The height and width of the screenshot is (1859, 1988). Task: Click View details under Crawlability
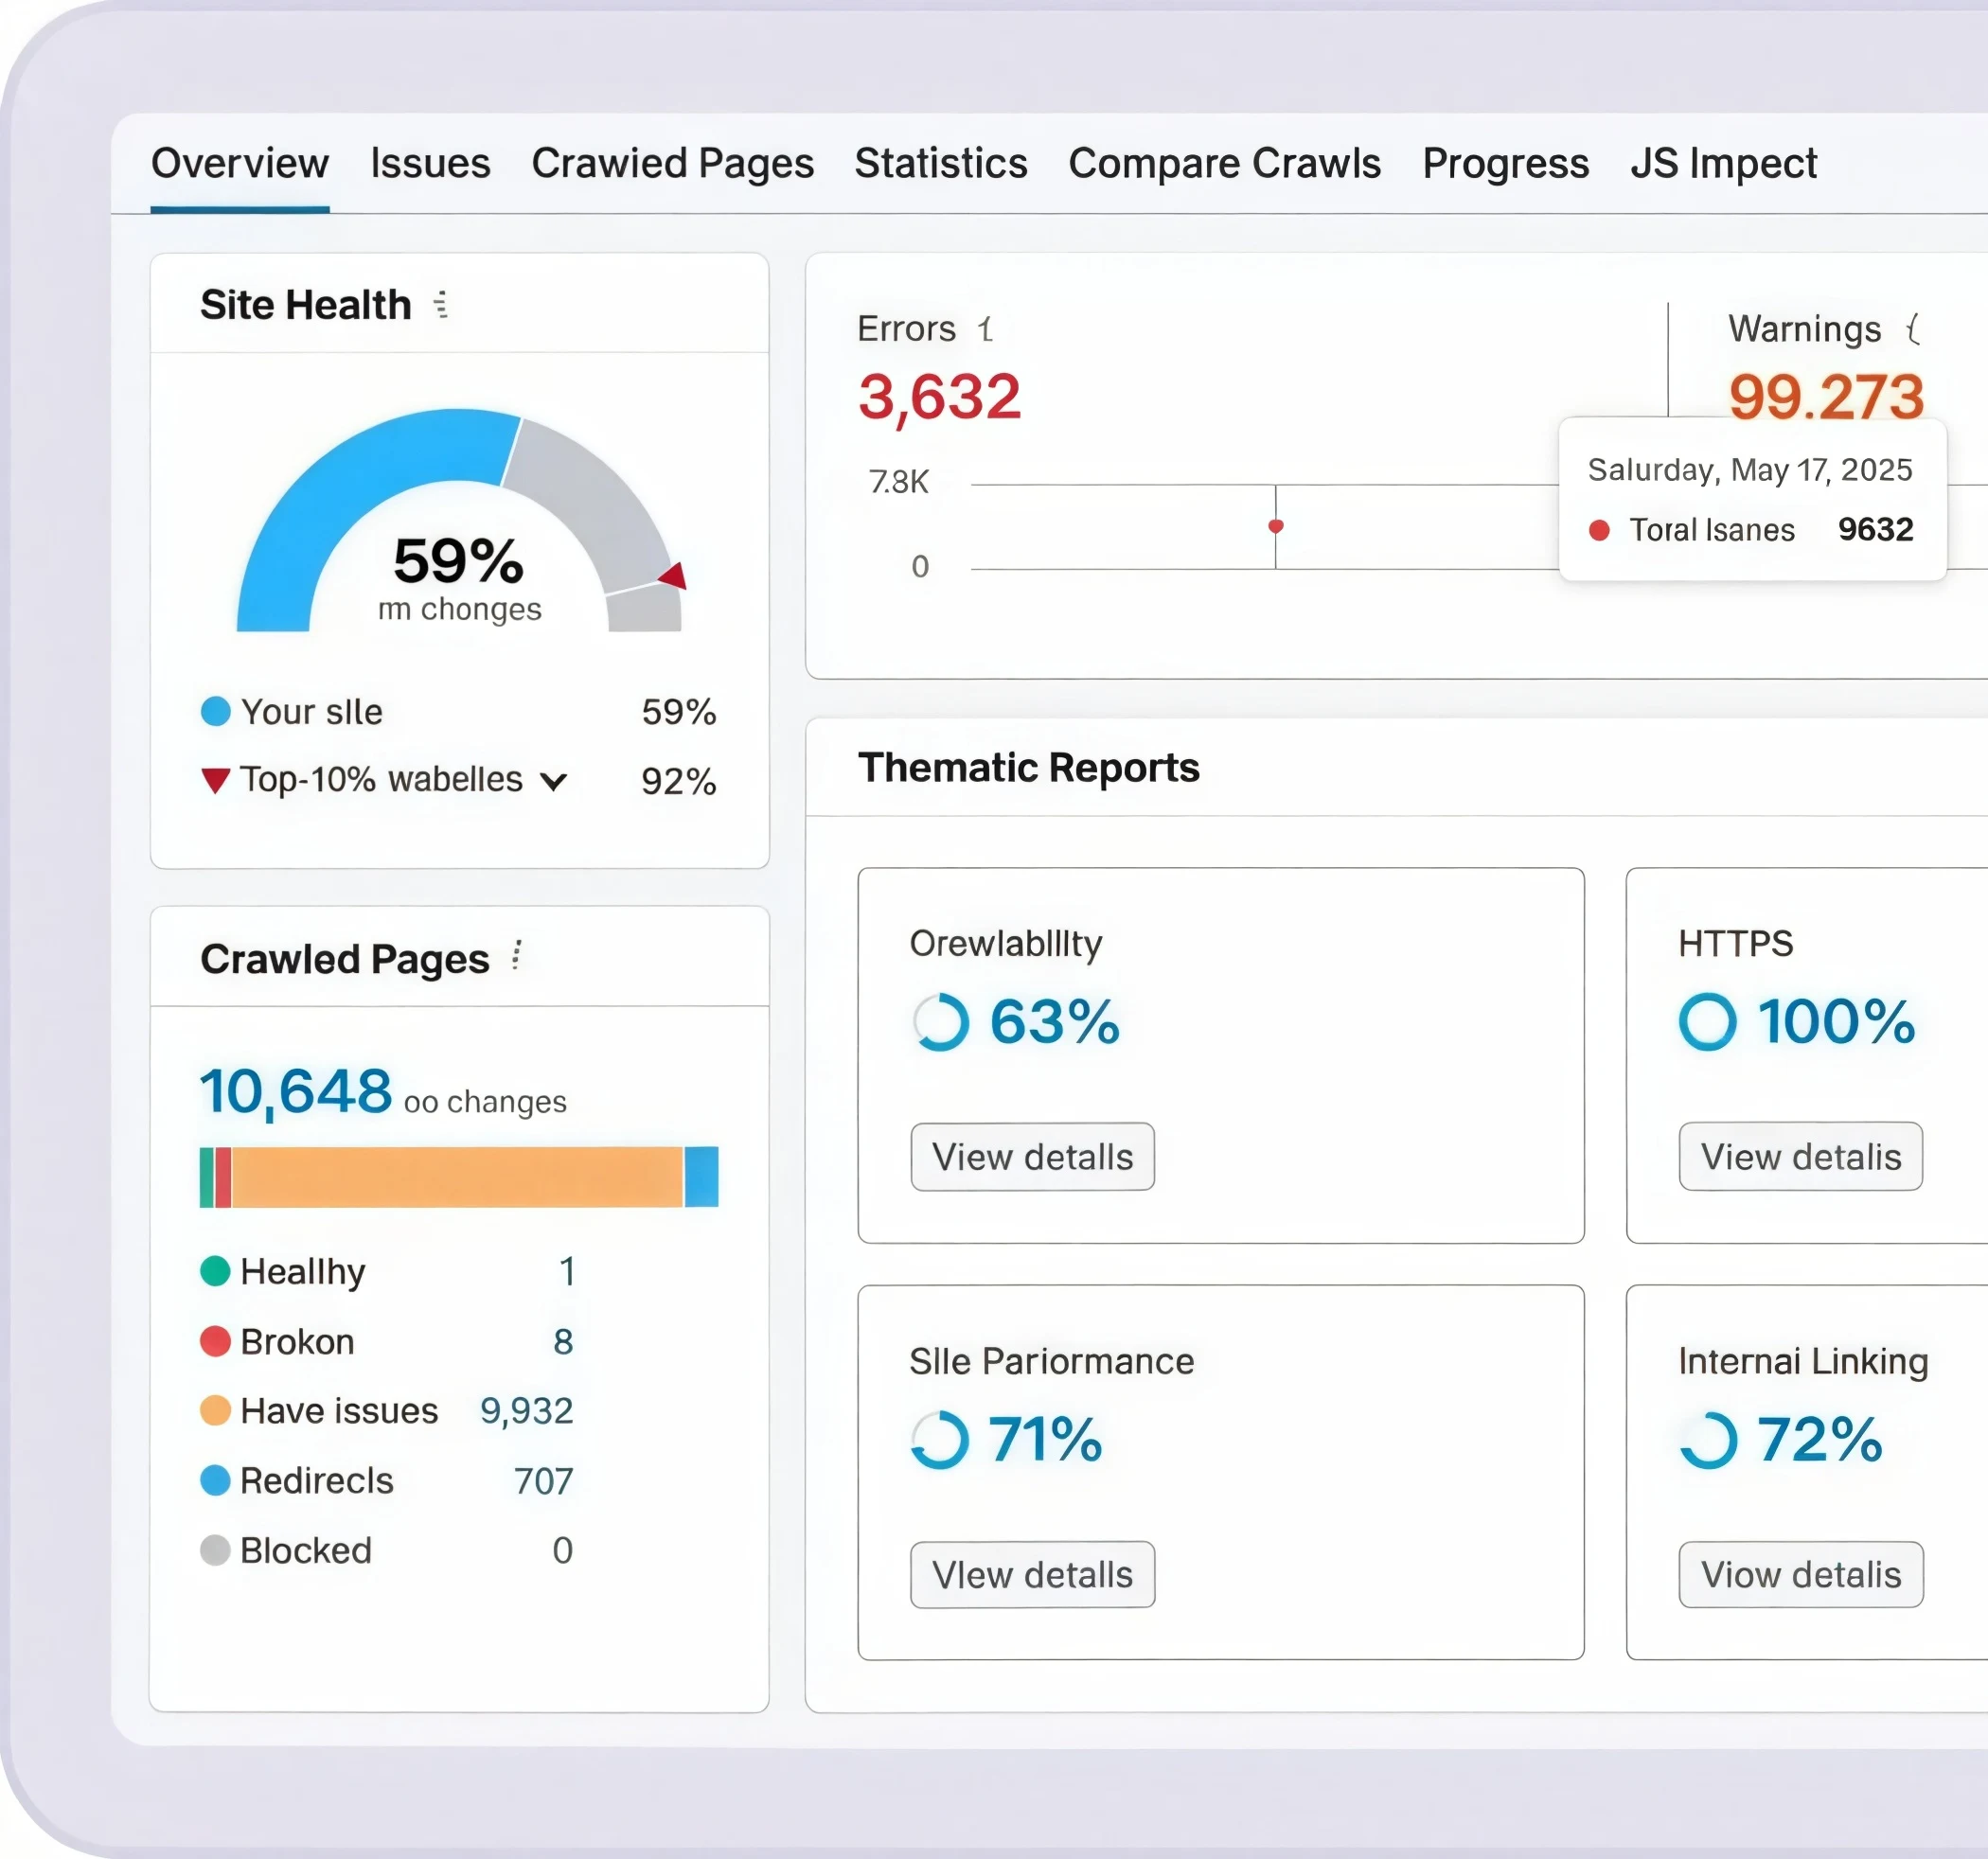pos(1032,1157)
